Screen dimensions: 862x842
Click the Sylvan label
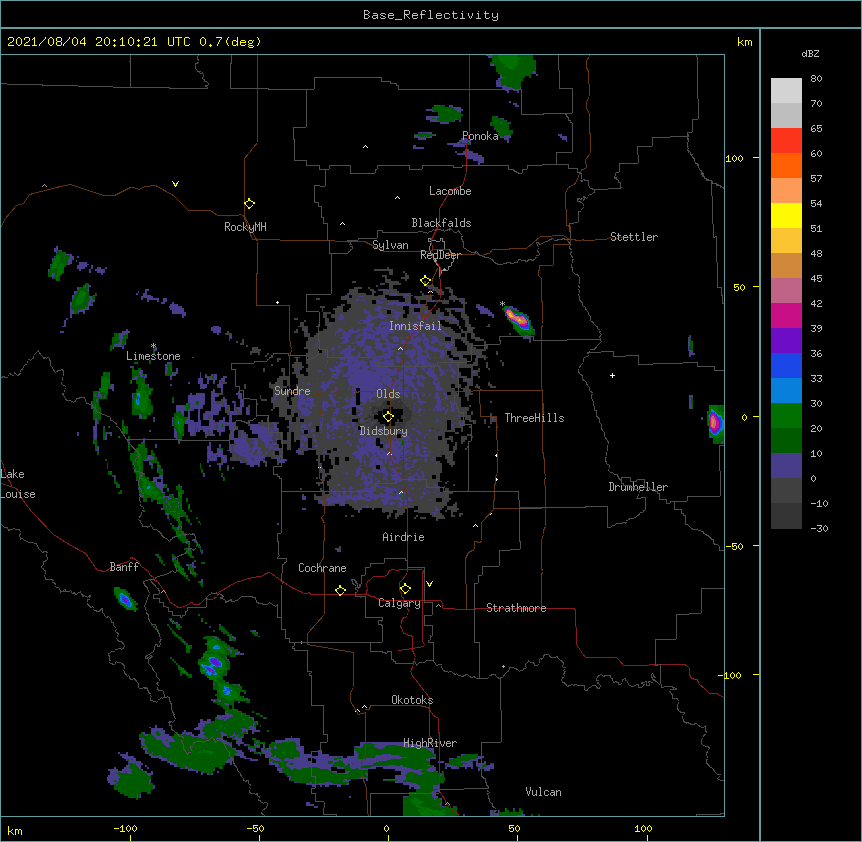tap(390, 245)
